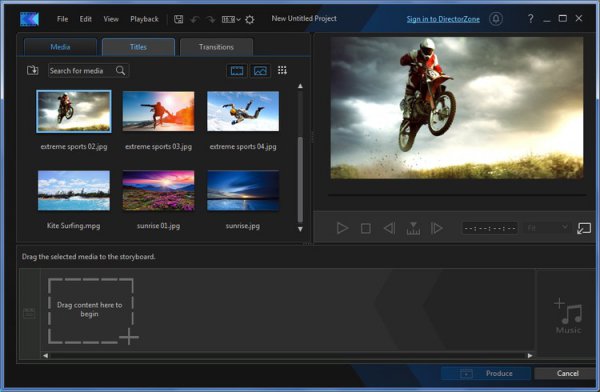Save the project with the disk icon
This screenshot has height=392, width=600.
point(178,19)
